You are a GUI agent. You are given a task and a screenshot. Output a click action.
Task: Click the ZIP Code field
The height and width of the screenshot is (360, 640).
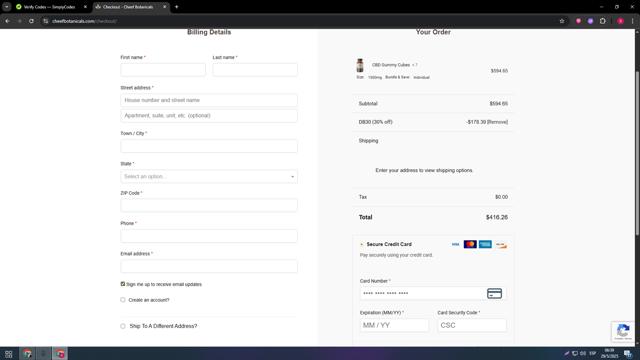(x=209, y=205)
